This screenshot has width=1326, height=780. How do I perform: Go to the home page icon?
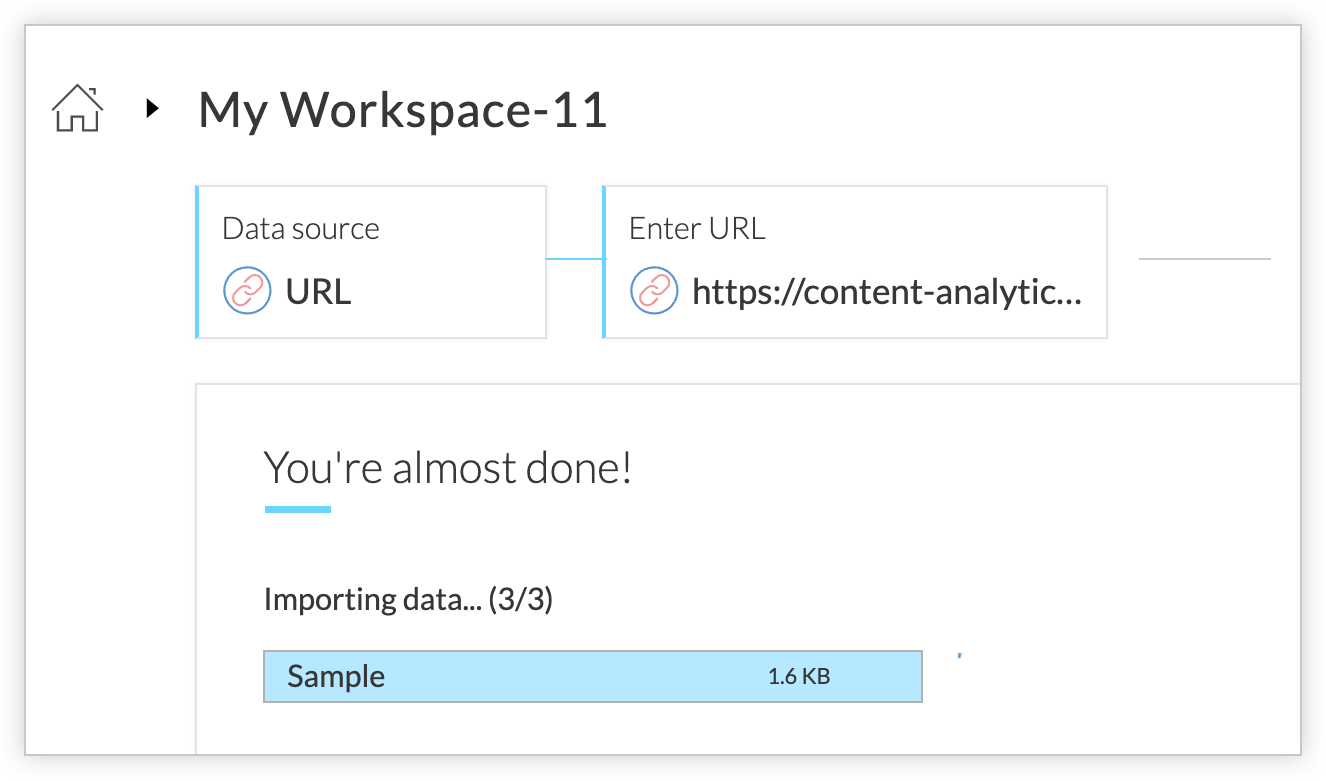coord(77,109)
